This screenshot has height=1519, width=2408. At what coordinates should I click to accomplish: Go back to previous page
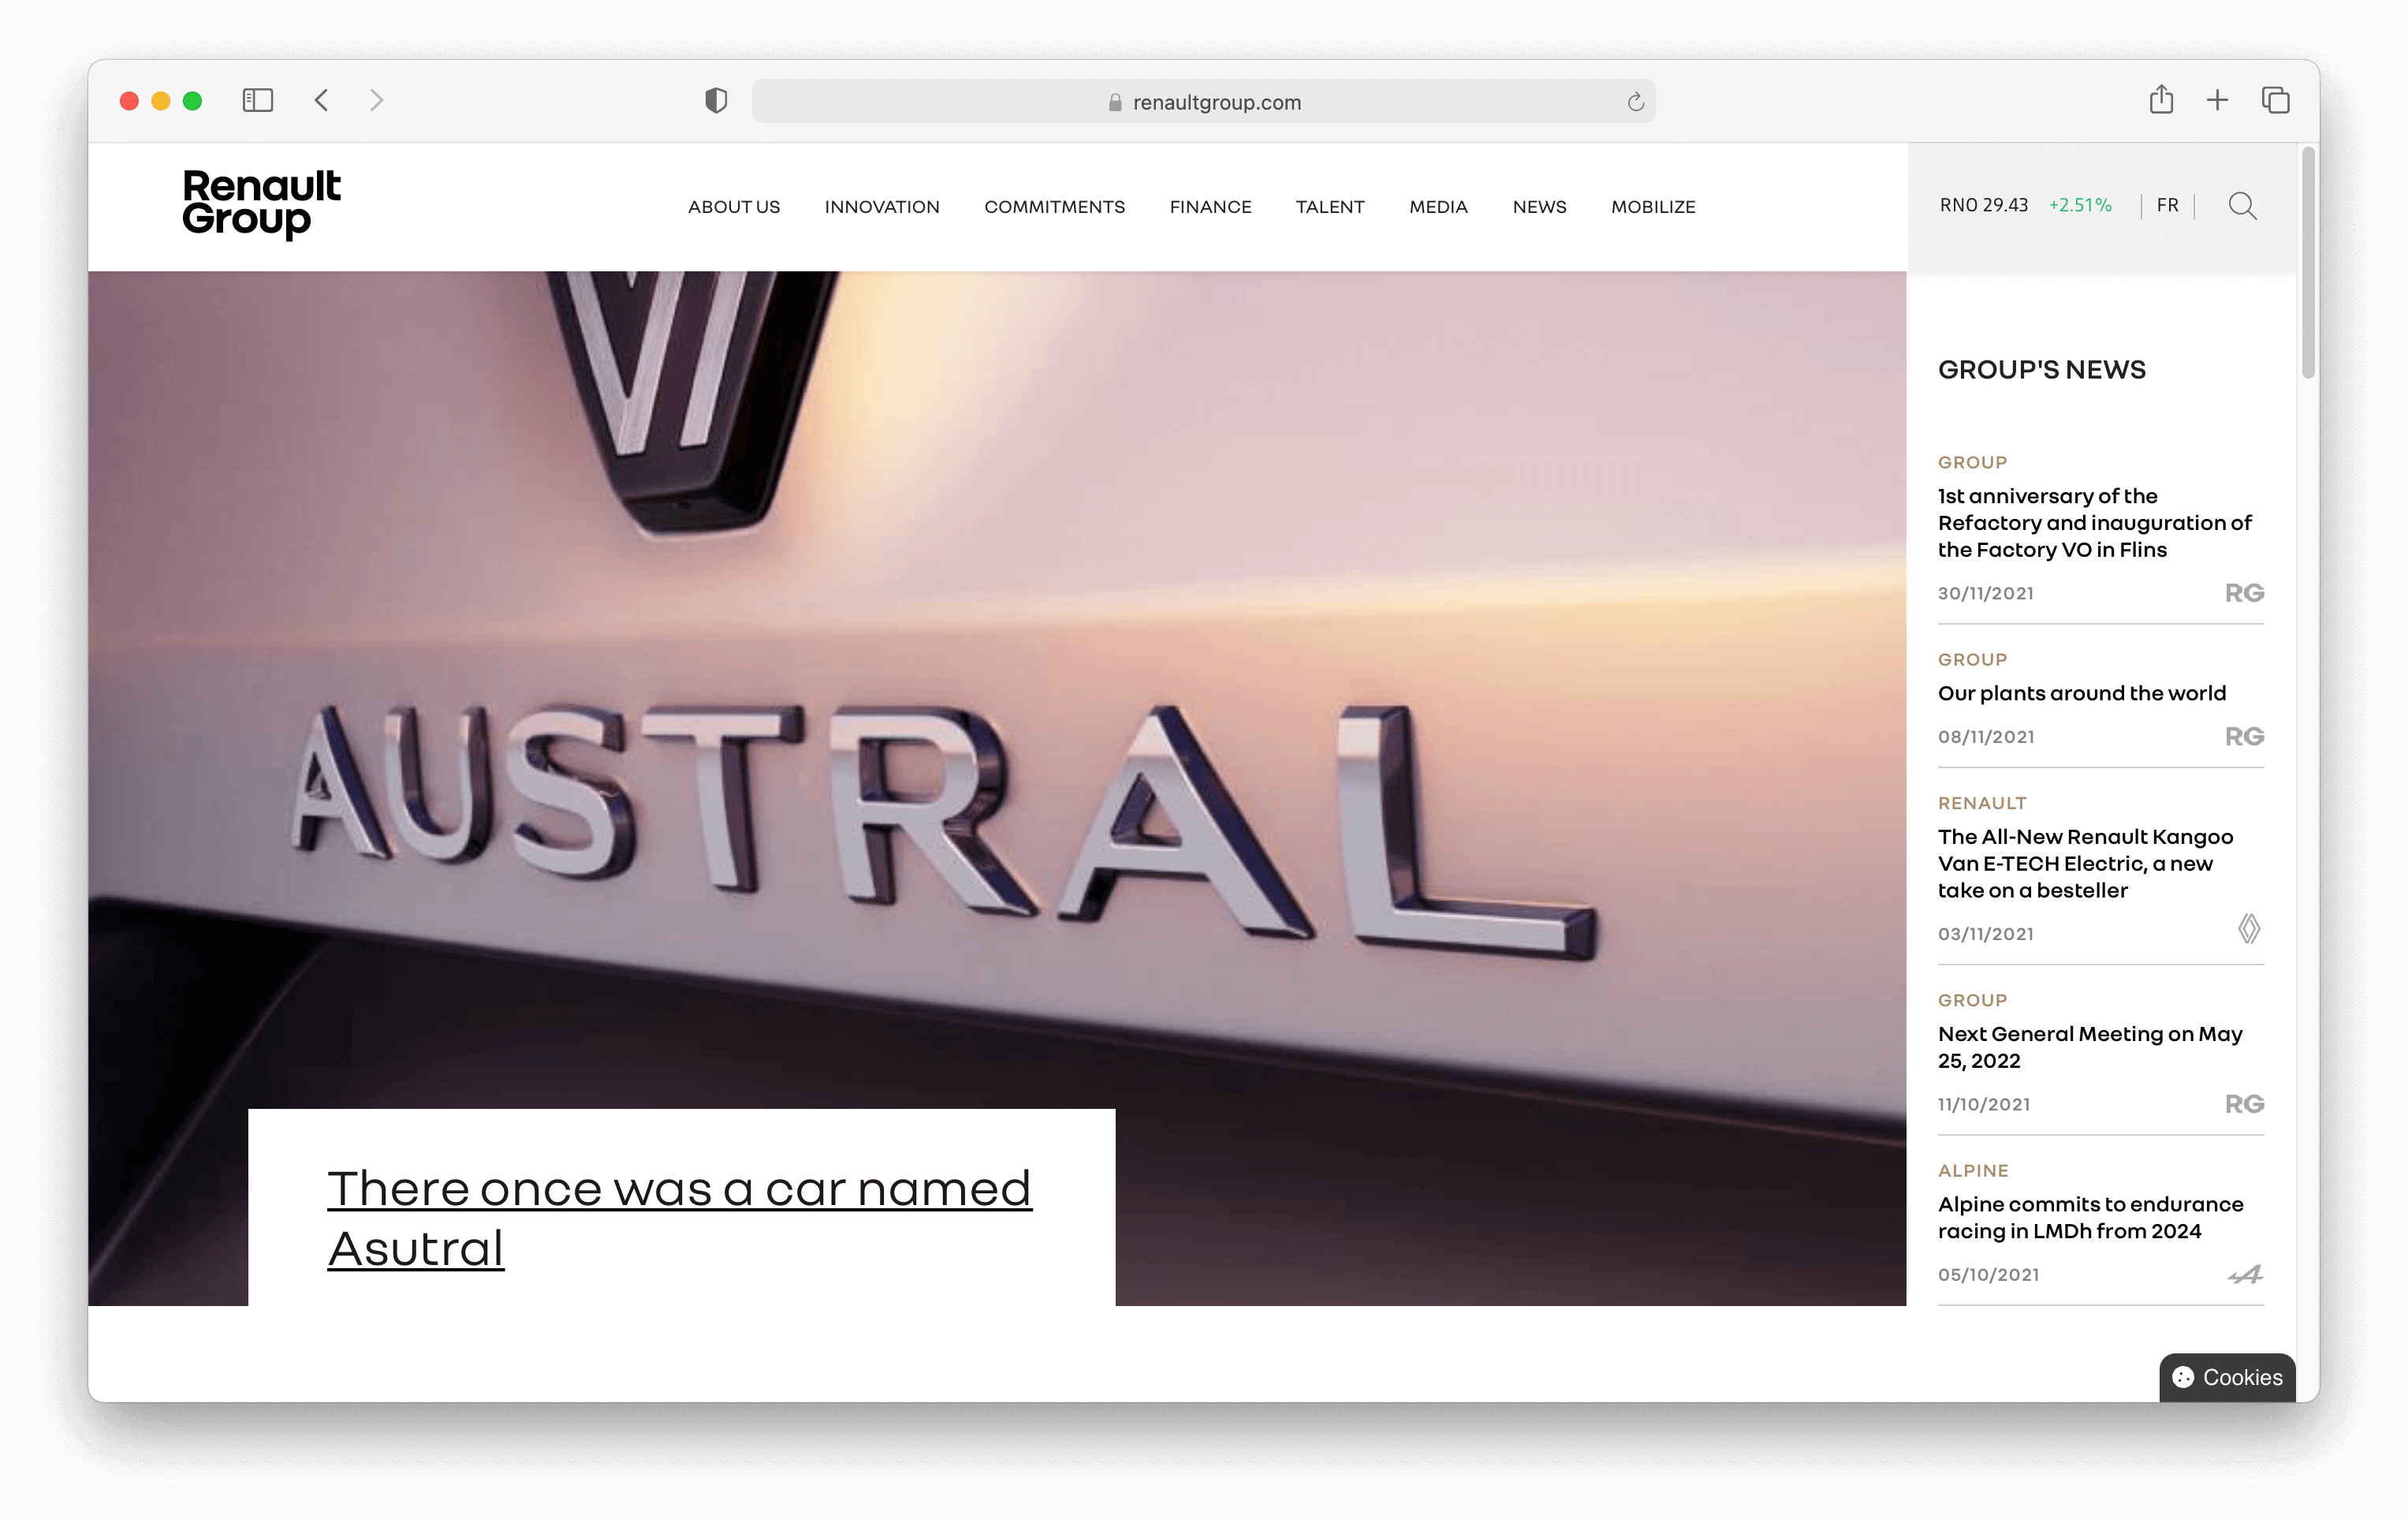[321, 100]
